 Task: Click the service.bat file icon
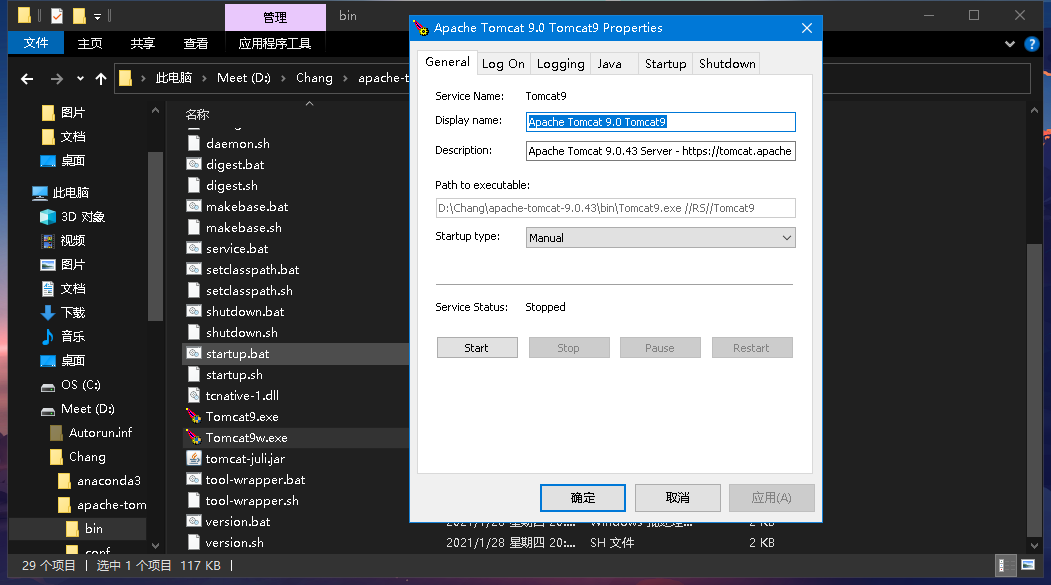(194, 249)
